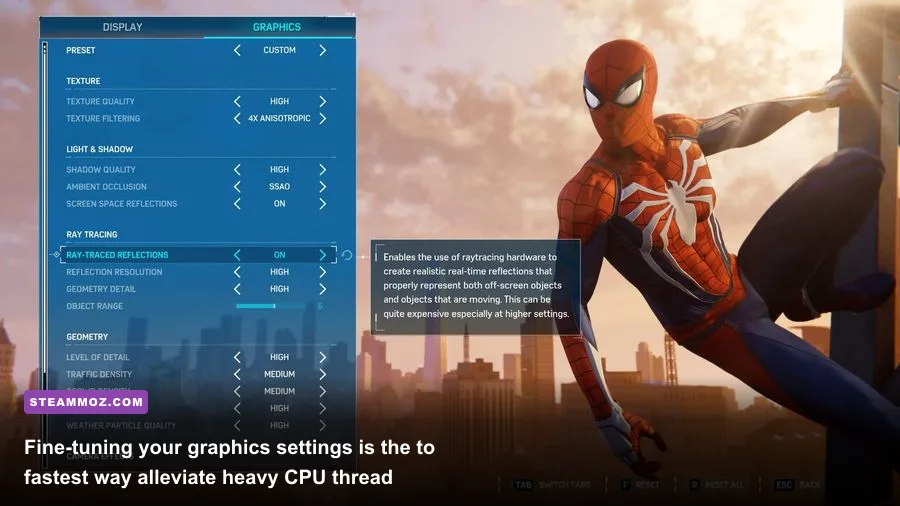Select the Screen Space Reflections label

[122, 204]
